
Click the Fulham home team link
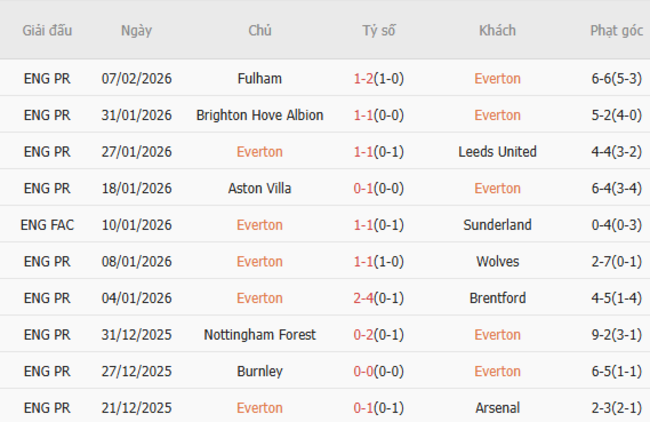[x=260, y=79]
